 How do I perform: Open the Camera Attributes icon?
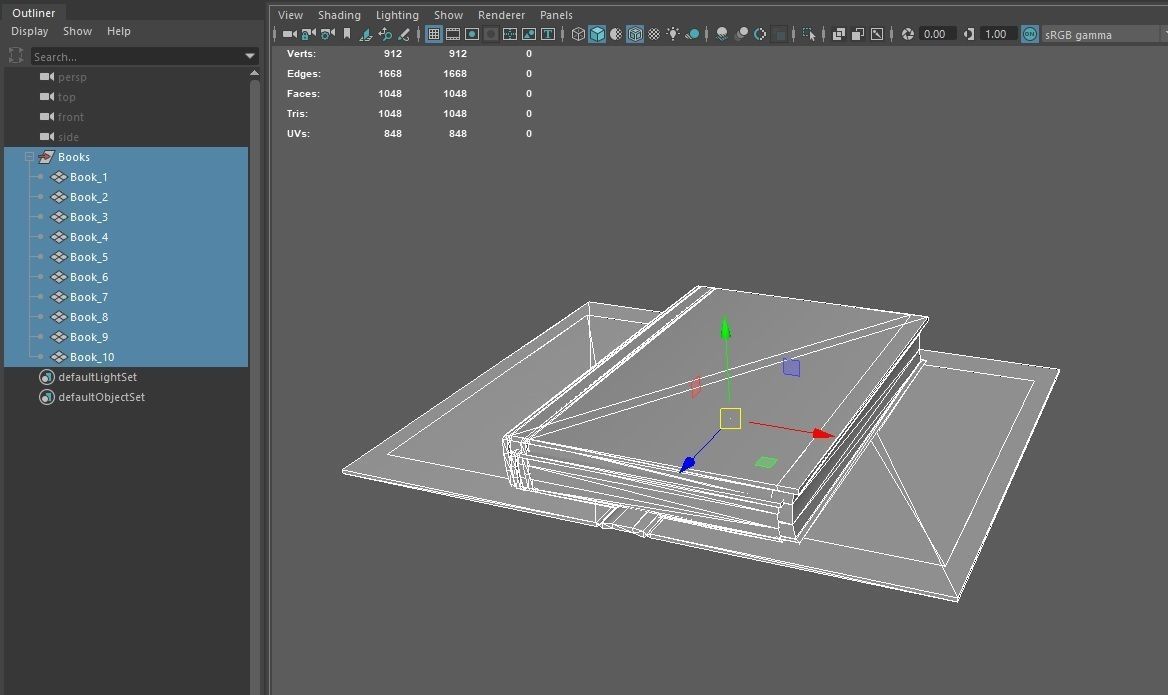[328, 34]
